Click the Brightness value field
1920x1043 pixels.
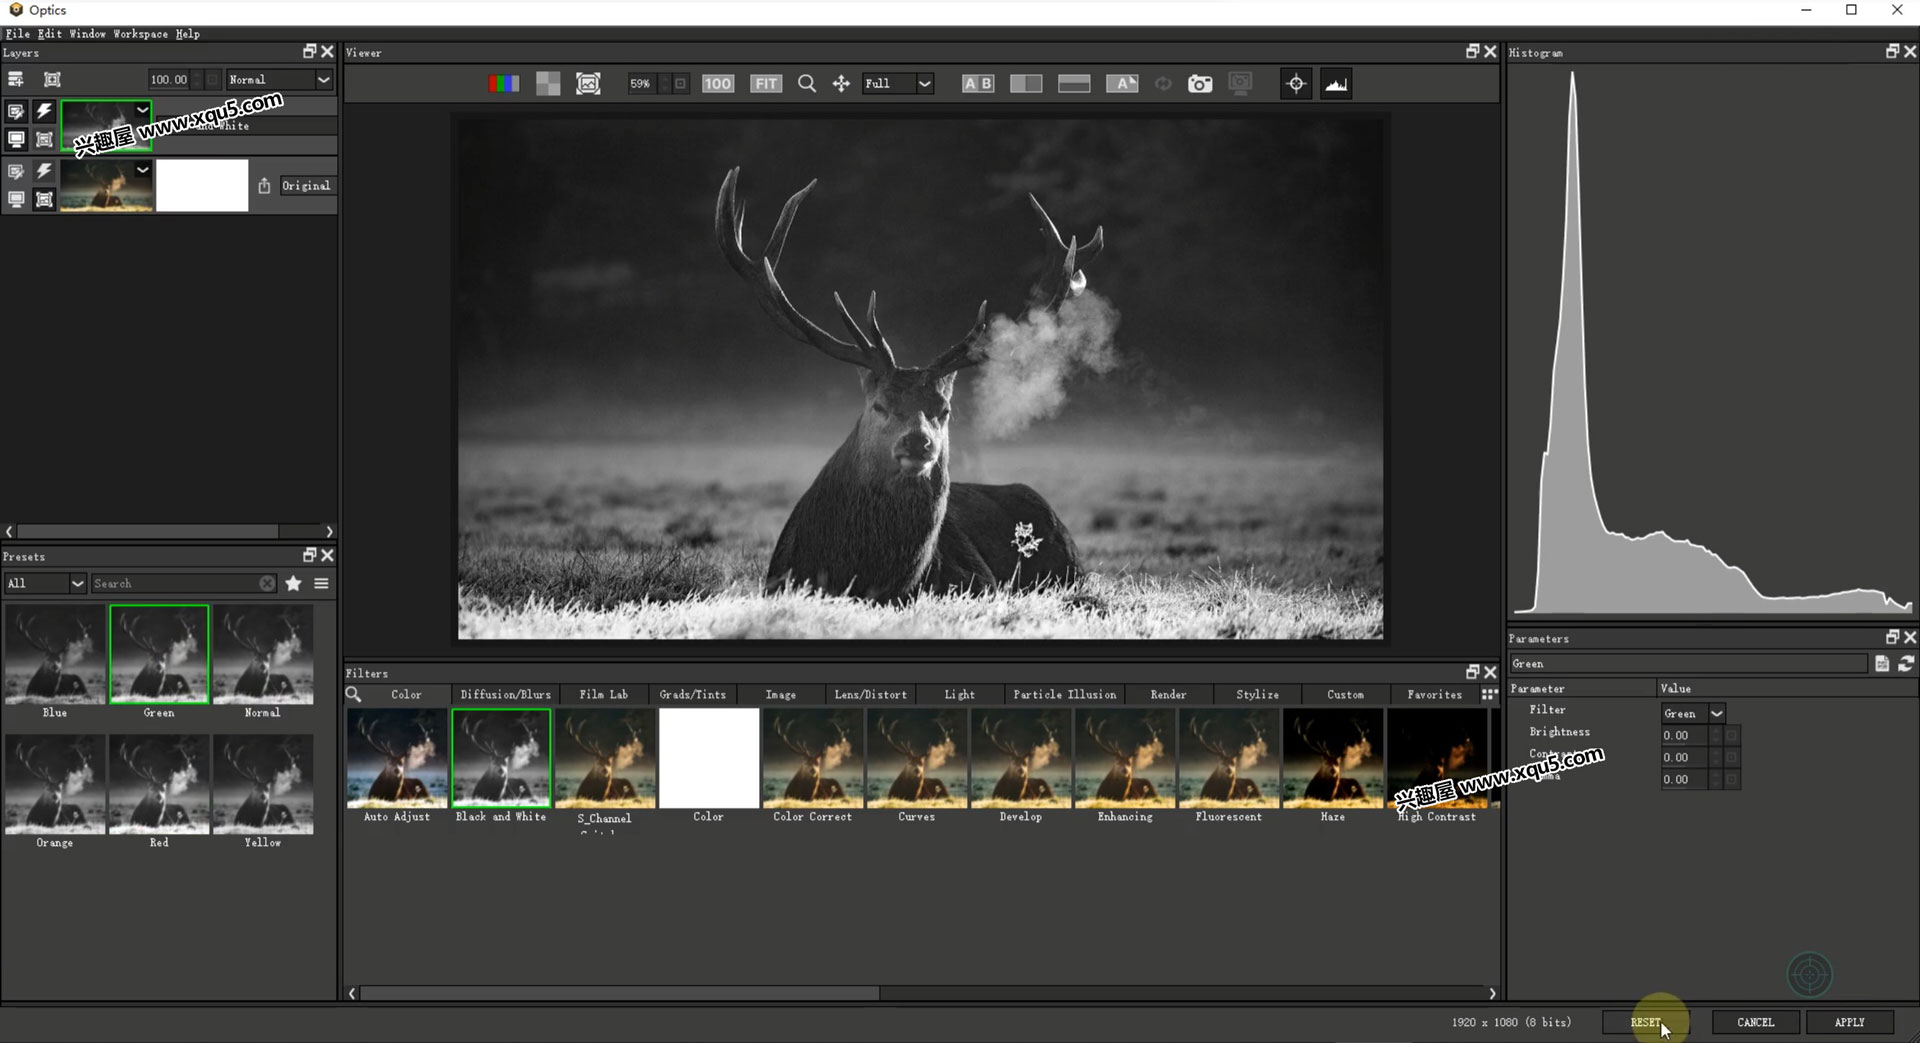coord(1685,735)
